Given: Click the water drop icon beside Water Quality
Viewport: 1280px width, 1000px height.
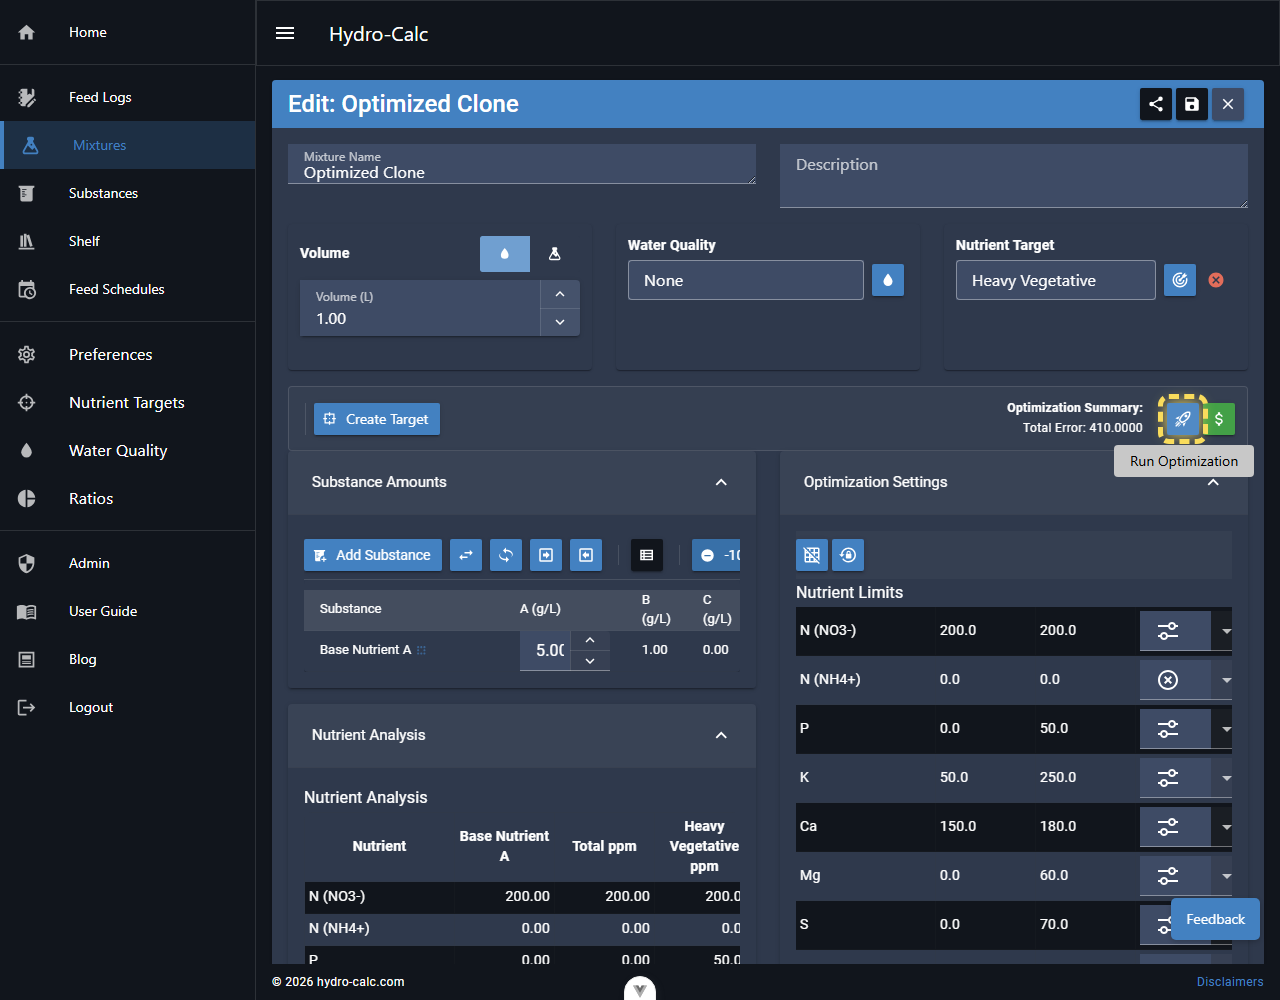Looking at the screenshot, I should pyautogui.click(x=888, y=280).
